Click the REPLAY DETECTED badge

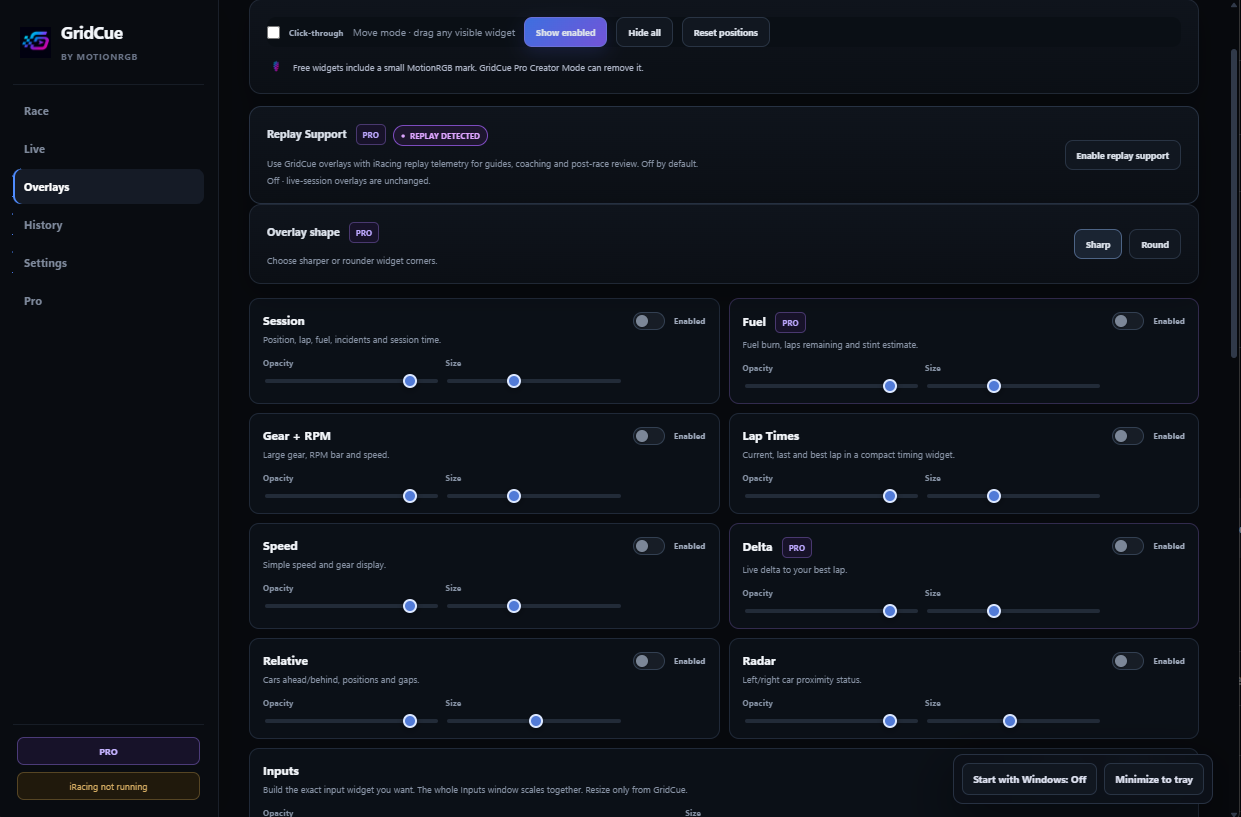tap(440, 135)
